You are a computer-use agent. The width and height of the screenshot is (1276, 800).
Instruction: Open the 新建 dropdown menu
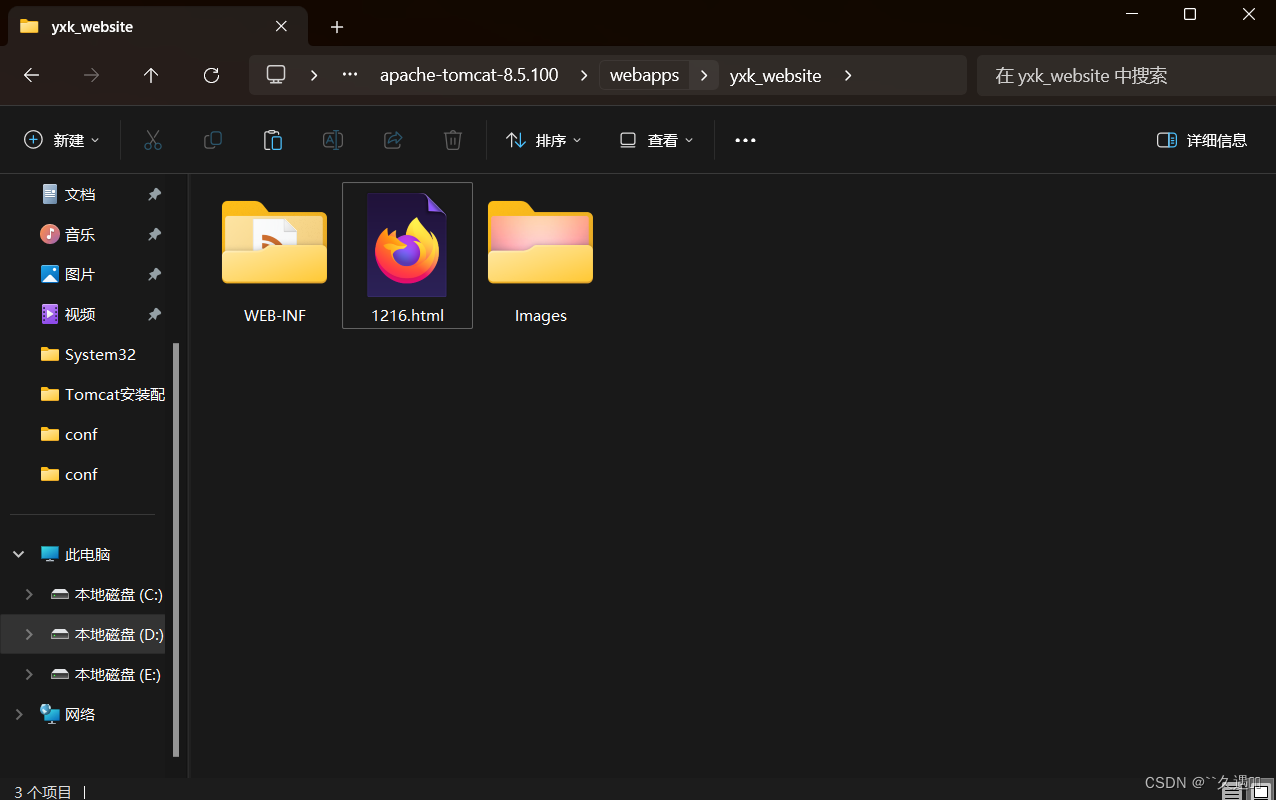click(x=62, y=141)
